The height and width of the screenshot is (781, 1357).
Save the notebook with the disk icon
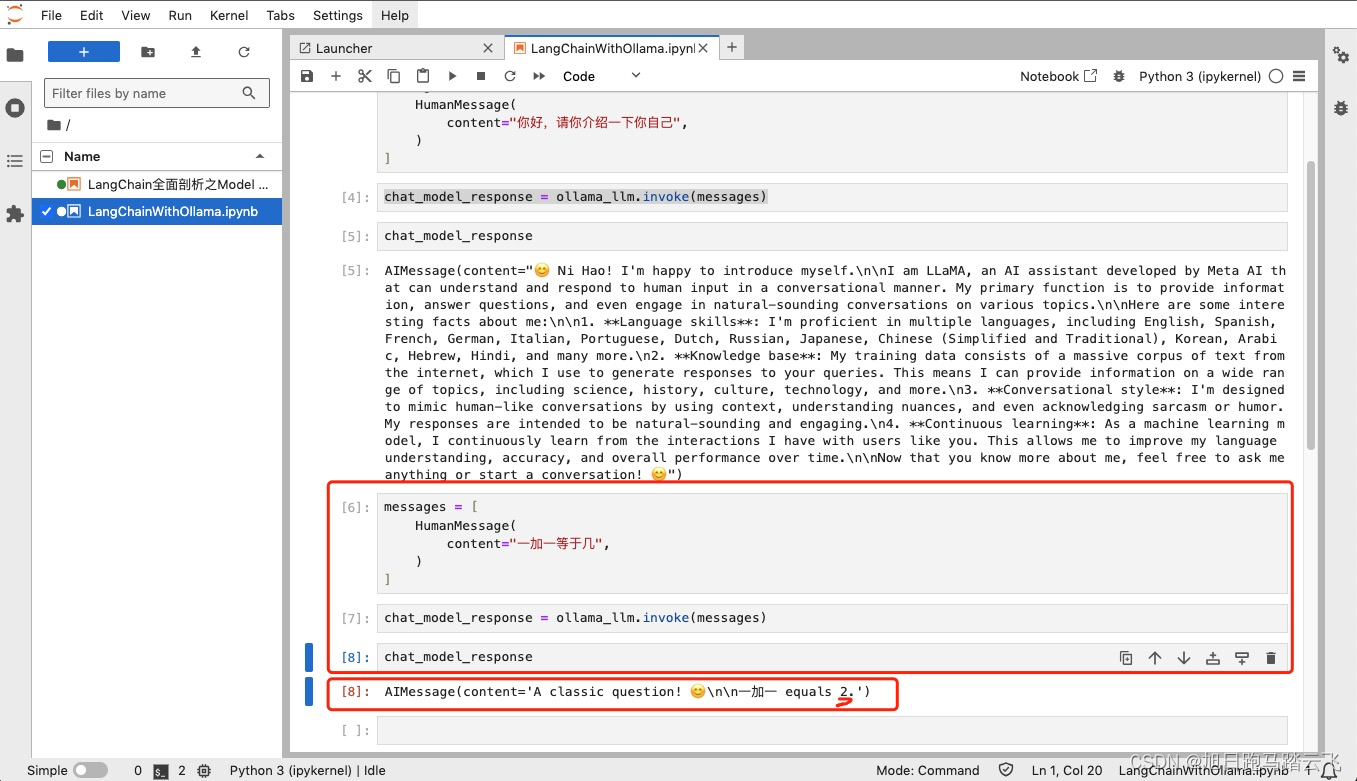[x=307, y=76]
